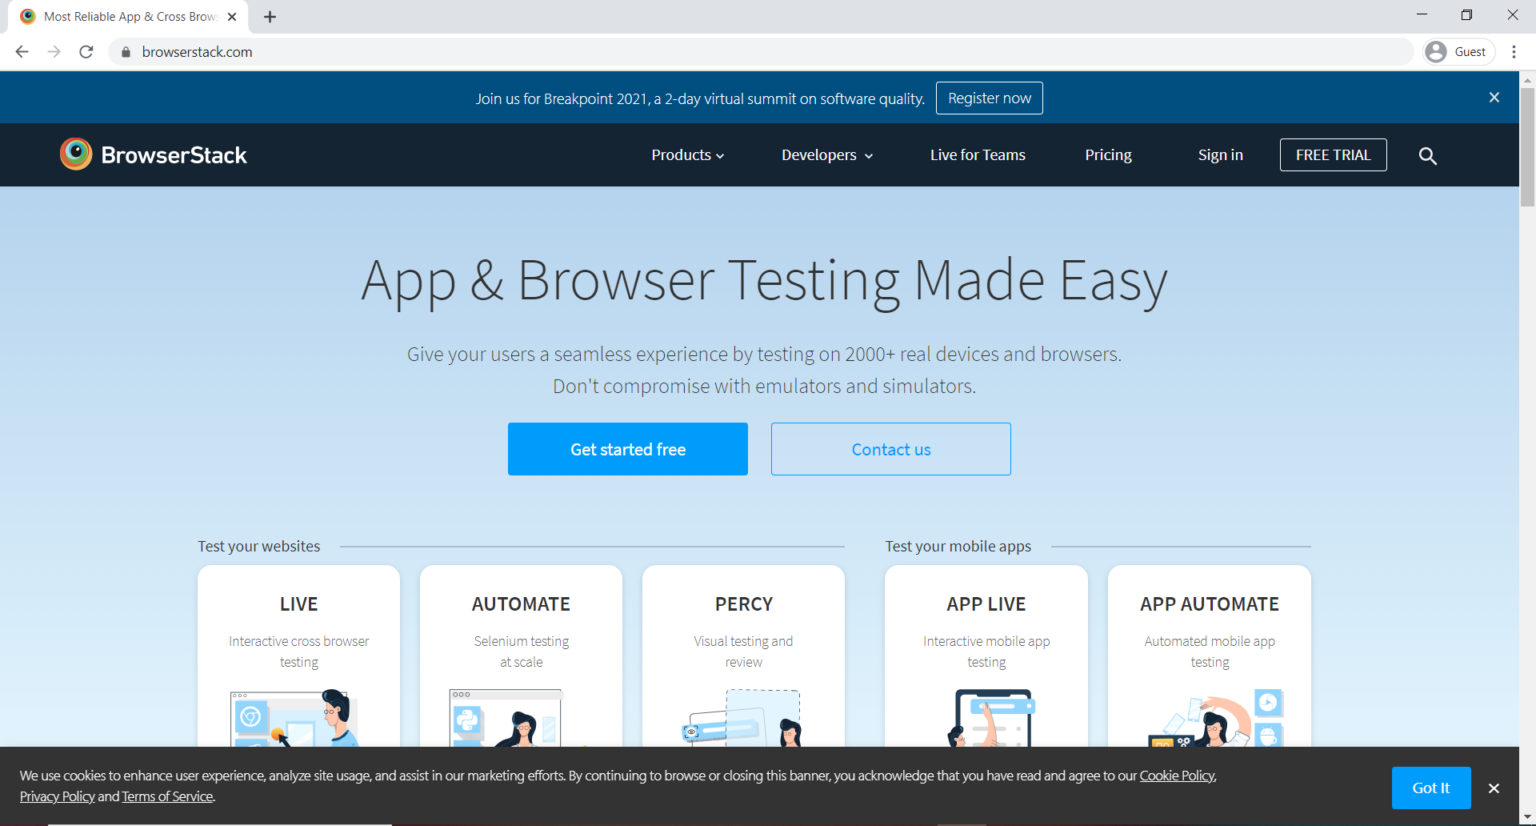Click the Guest profile avatar button

(x=1458, y=52)
